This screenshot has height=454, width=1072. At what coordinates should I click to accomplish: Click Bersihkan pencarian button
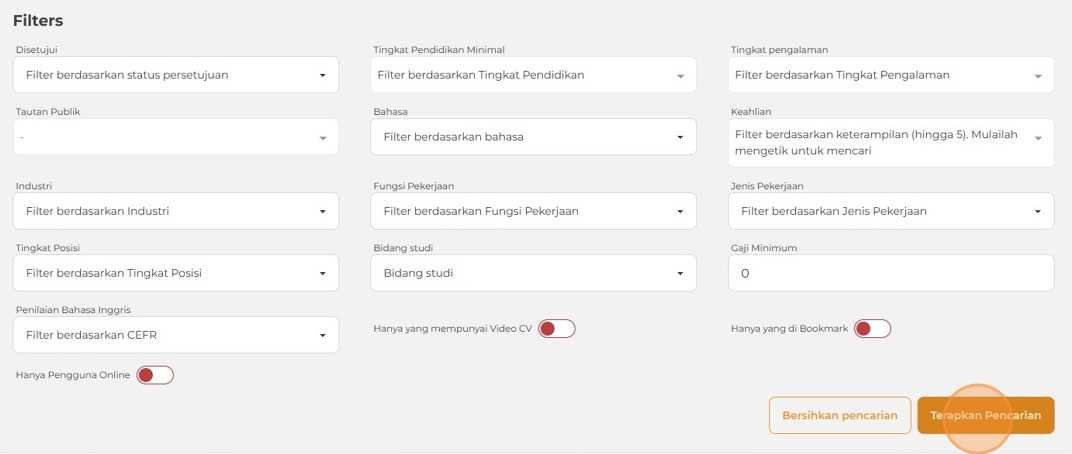point(839,415)
